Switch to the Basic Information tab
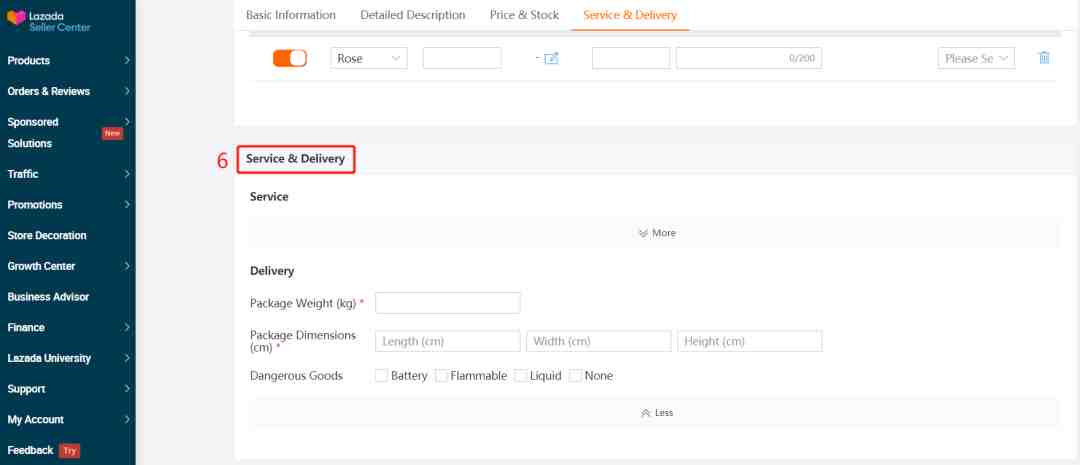The image size is (1080, 465). (x=291, y=15)
